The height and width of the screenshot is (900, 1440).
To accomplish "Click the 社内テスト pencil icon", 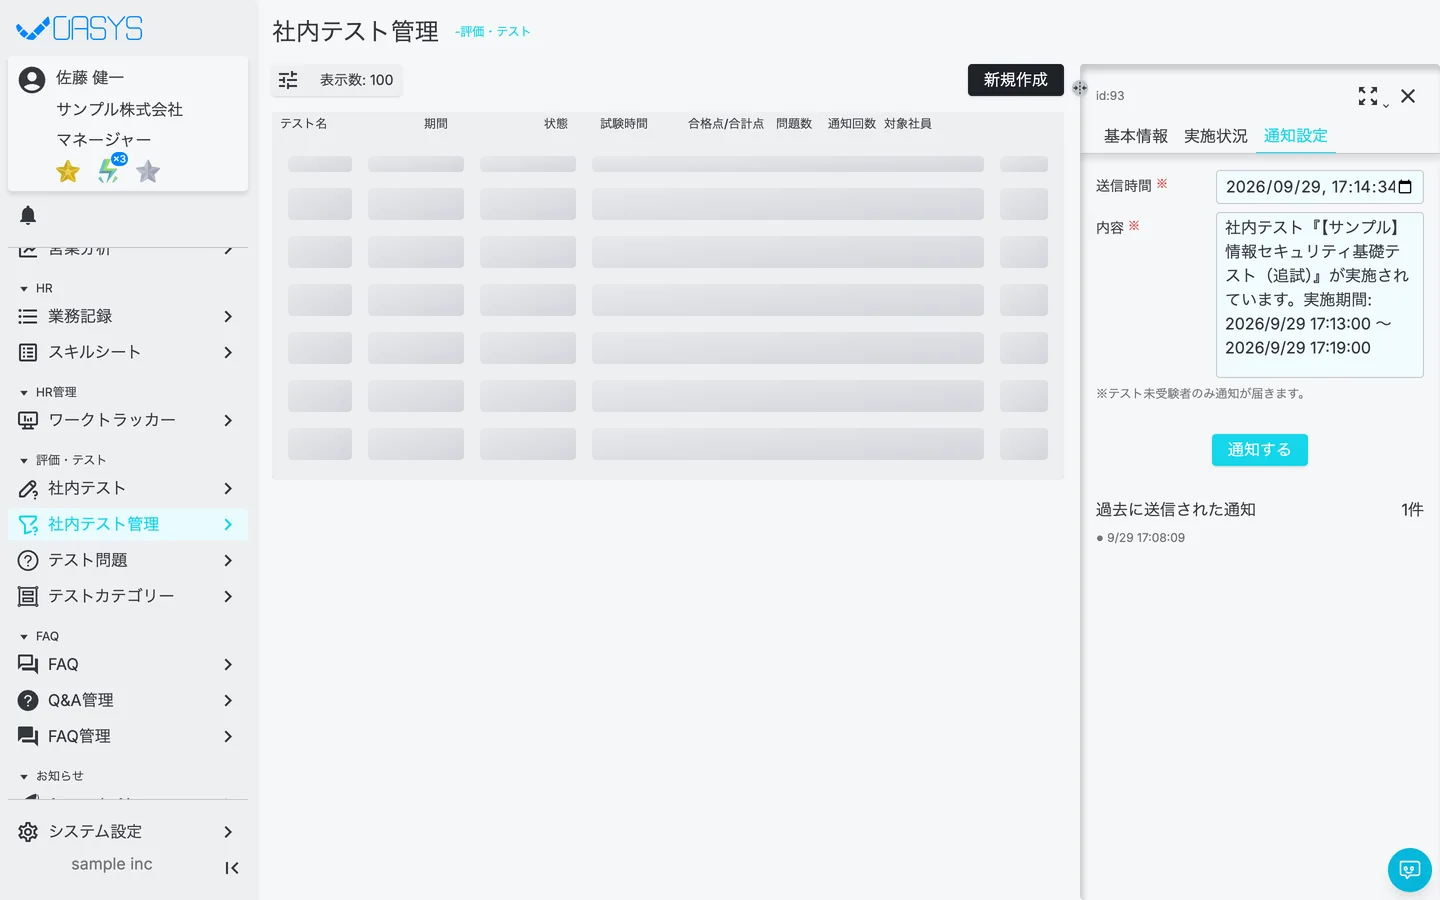I will coord(28,488).
